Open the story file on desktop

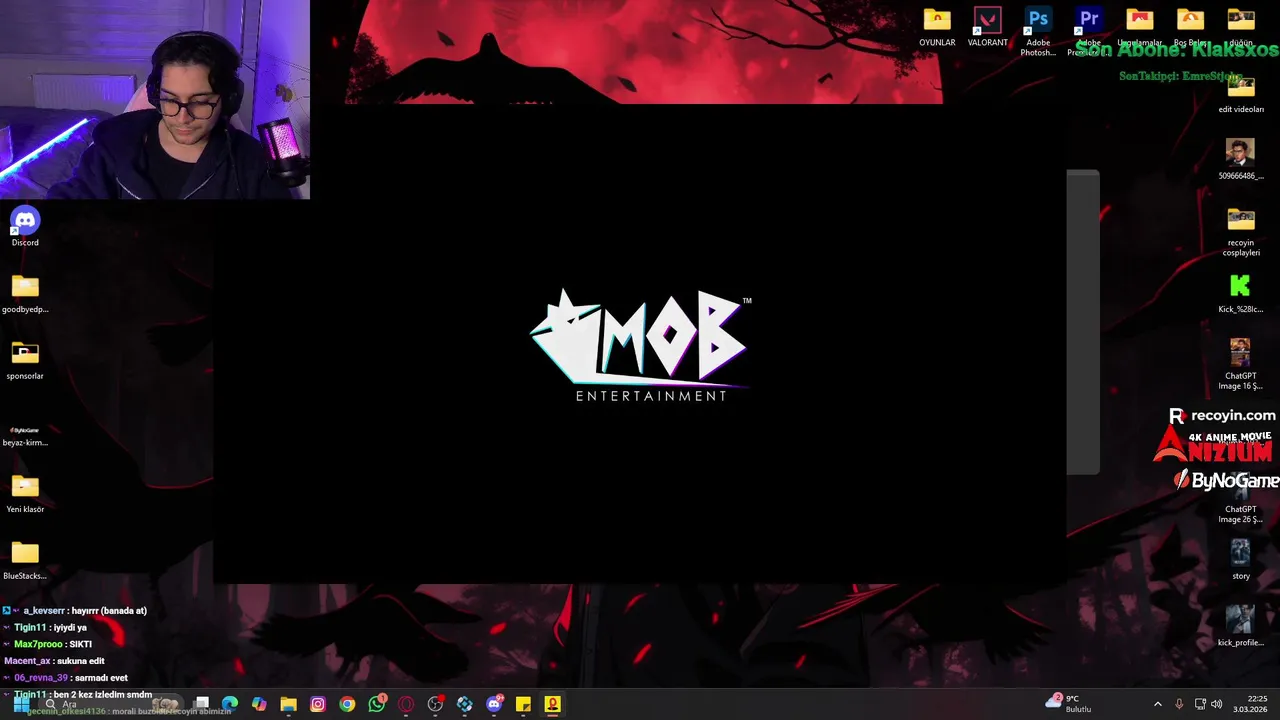point(1241,560)
